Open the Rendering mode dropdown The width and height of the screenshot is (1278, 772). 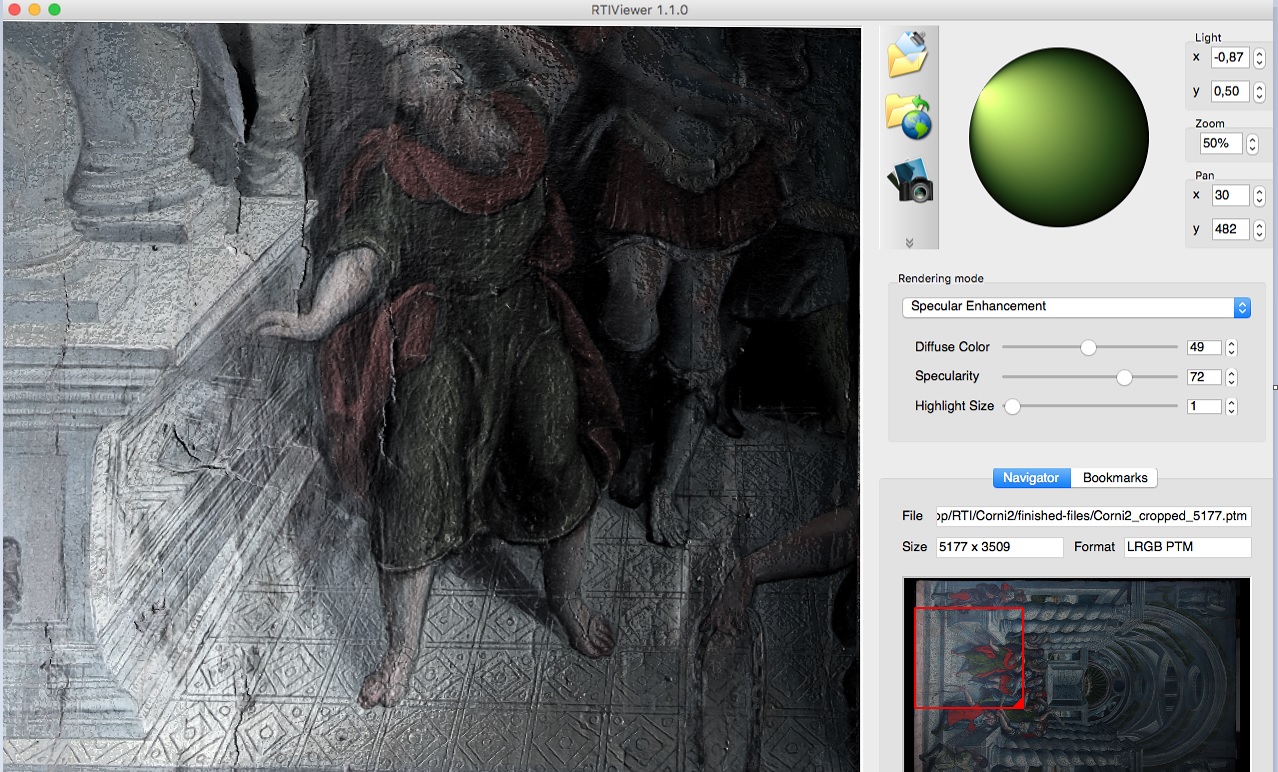1075,307
